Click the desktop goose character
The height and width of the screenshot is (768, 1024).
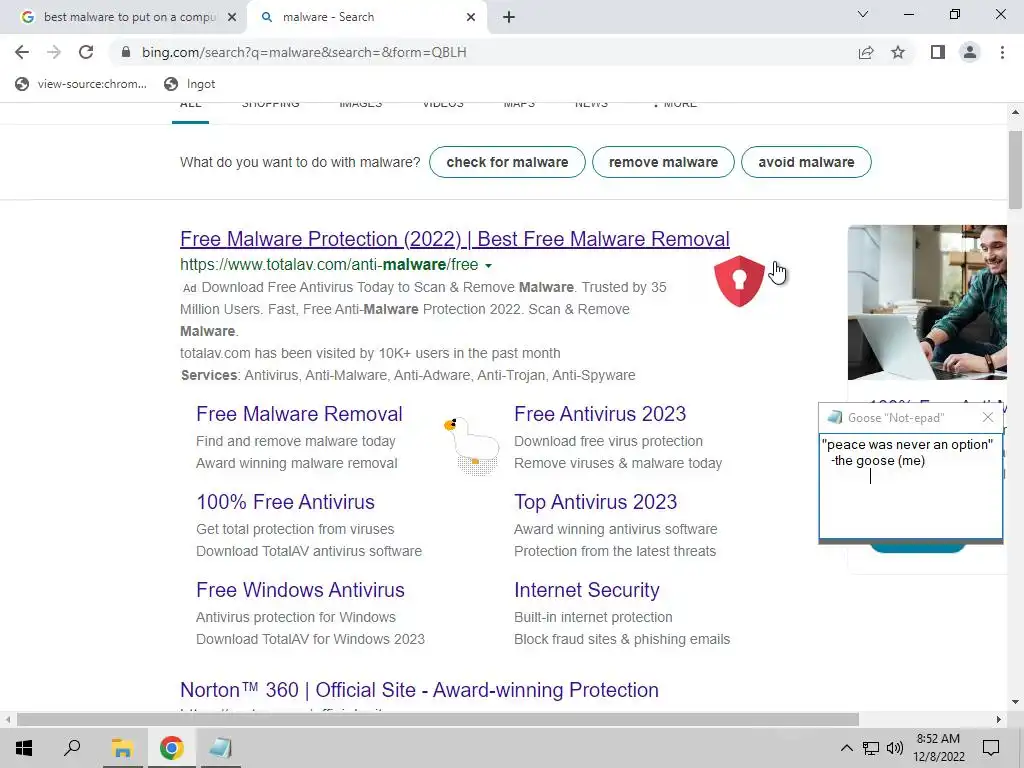473,445
